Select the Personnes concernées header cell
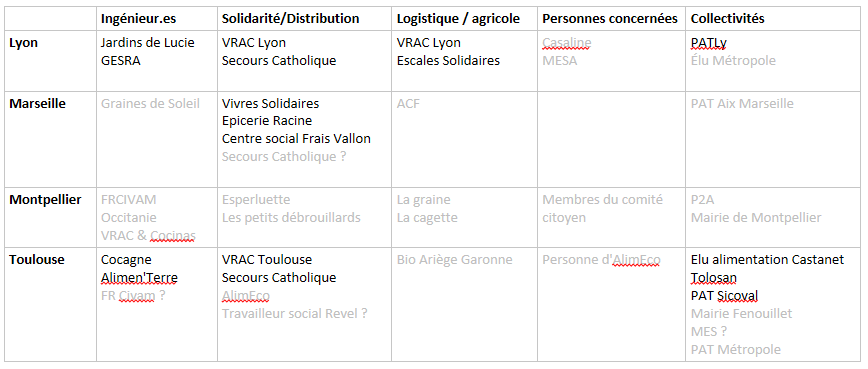 tap(610, 19)
